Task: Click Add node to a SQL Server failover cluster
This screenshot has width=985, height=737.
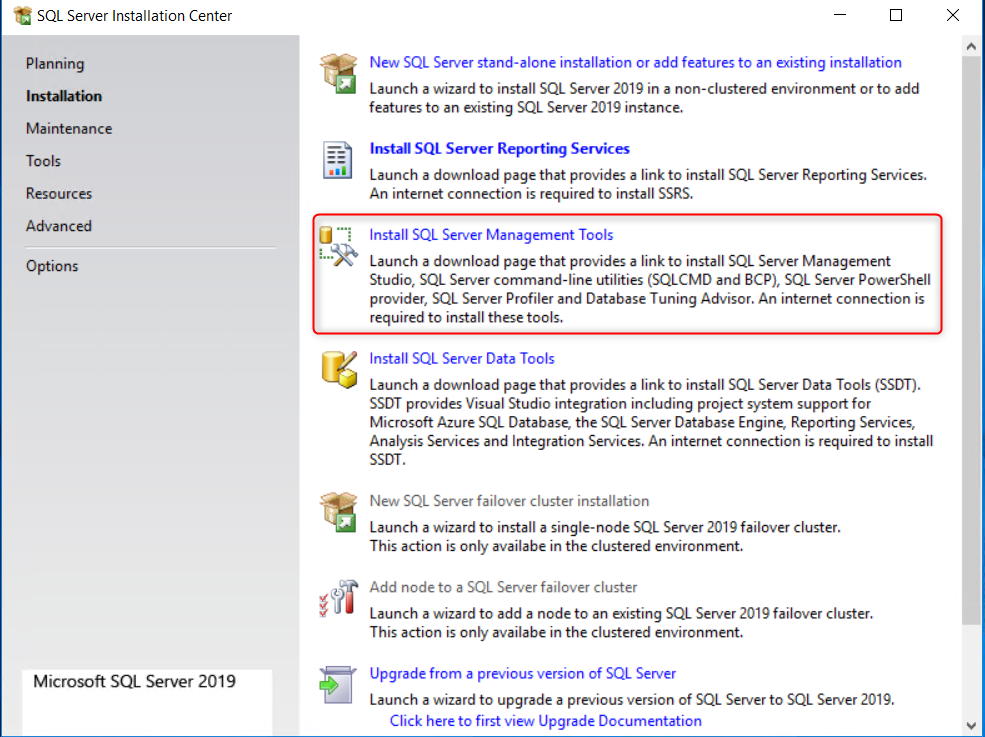Action: pos(503,587)
